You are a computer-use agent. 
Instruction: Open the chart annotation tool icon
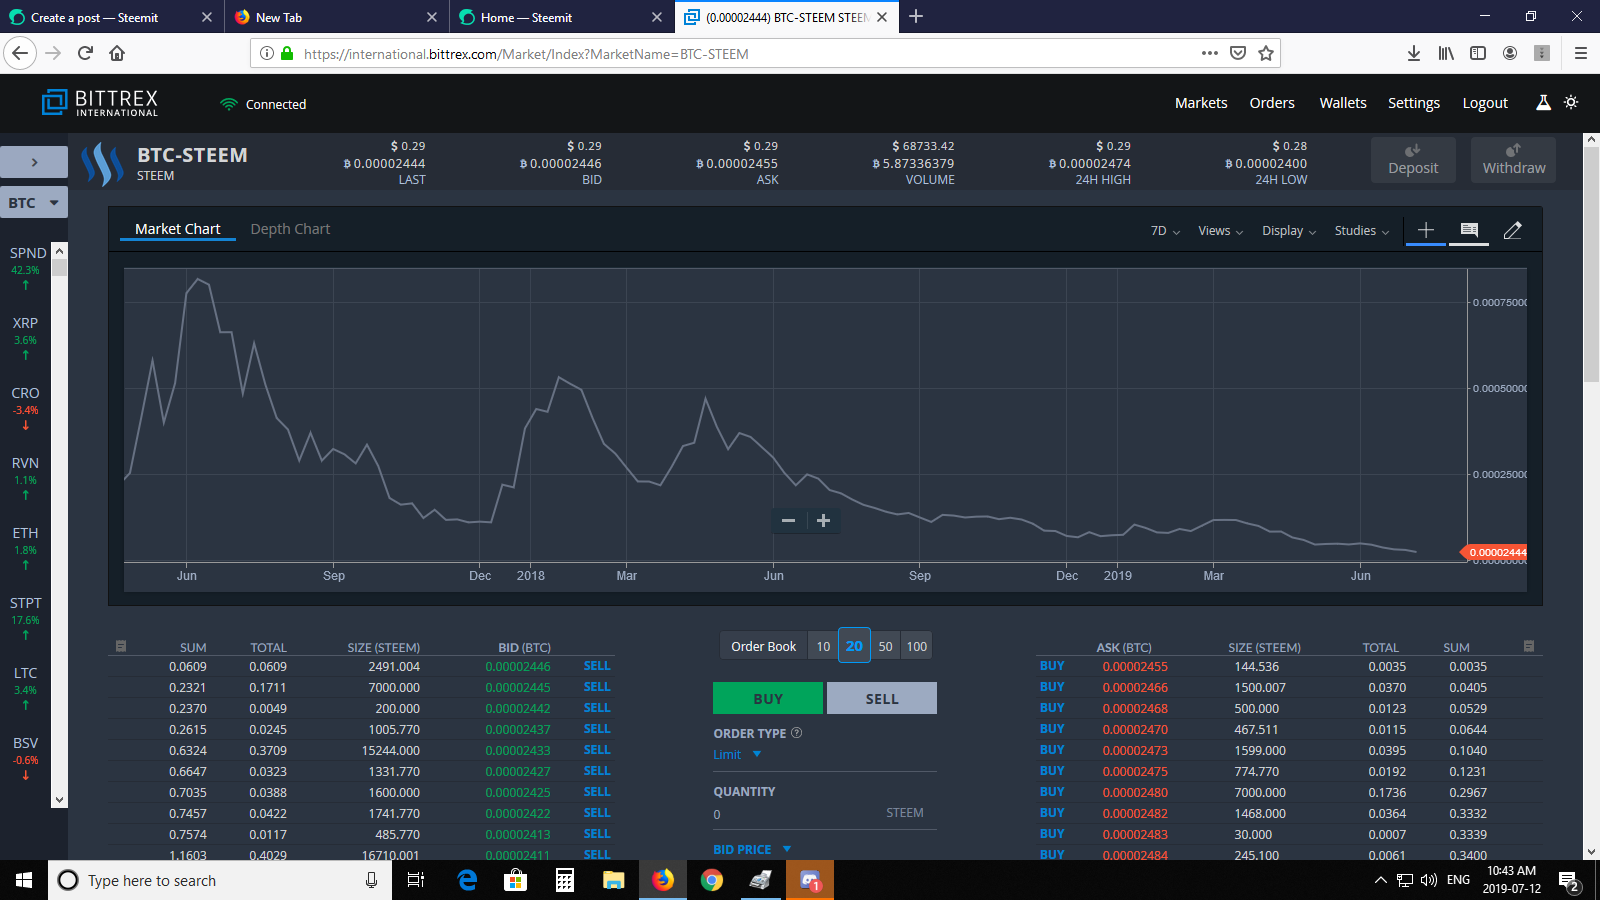click(1469, 230)
